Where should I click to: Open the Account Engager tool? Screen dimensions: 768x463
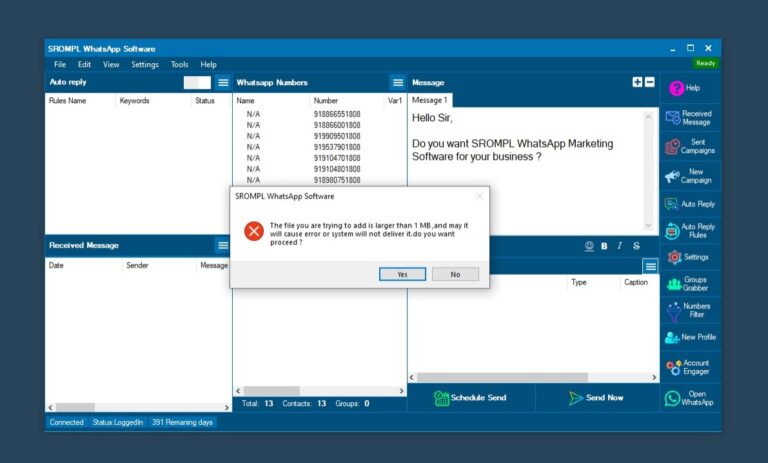(x=689, y=368)
